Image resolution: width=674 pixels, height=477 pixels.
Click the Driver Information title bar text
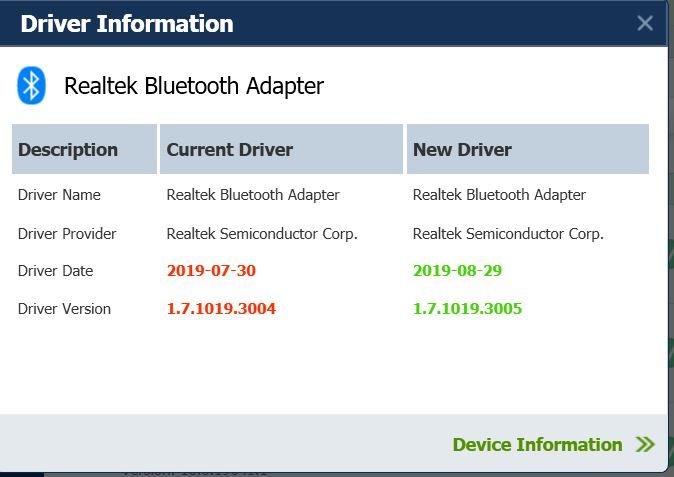pyautogui.click(x=127, y=24)
